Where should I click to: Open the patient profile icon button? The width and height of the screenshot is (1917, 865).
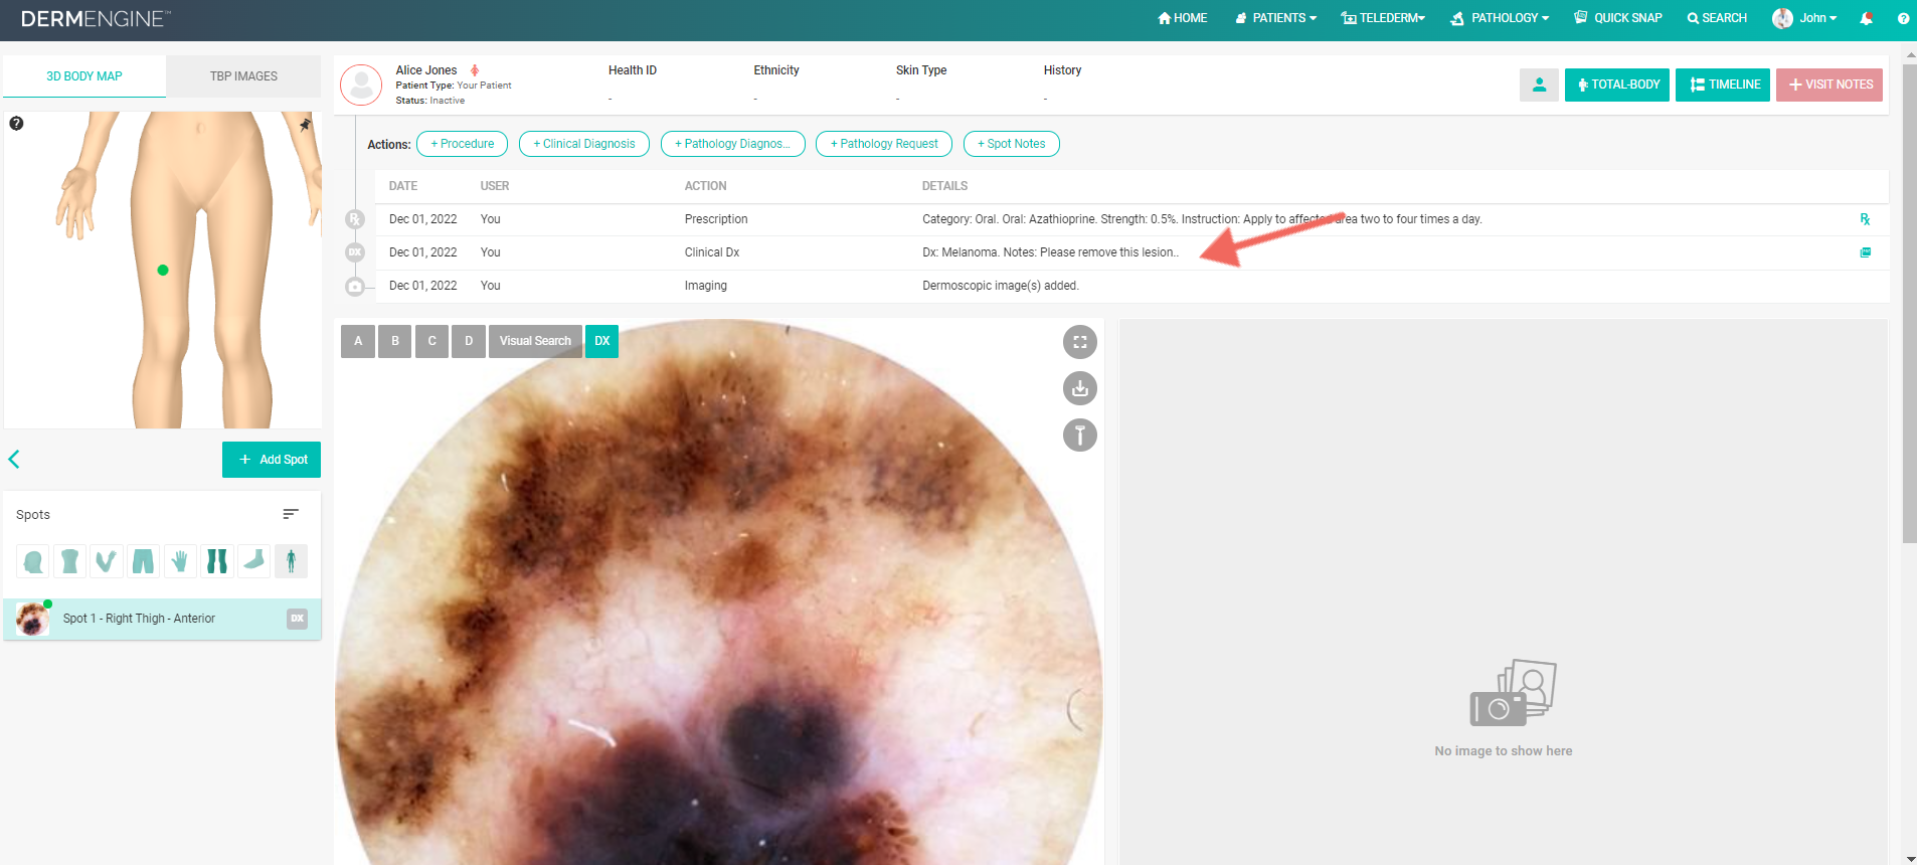(1539, 85)
